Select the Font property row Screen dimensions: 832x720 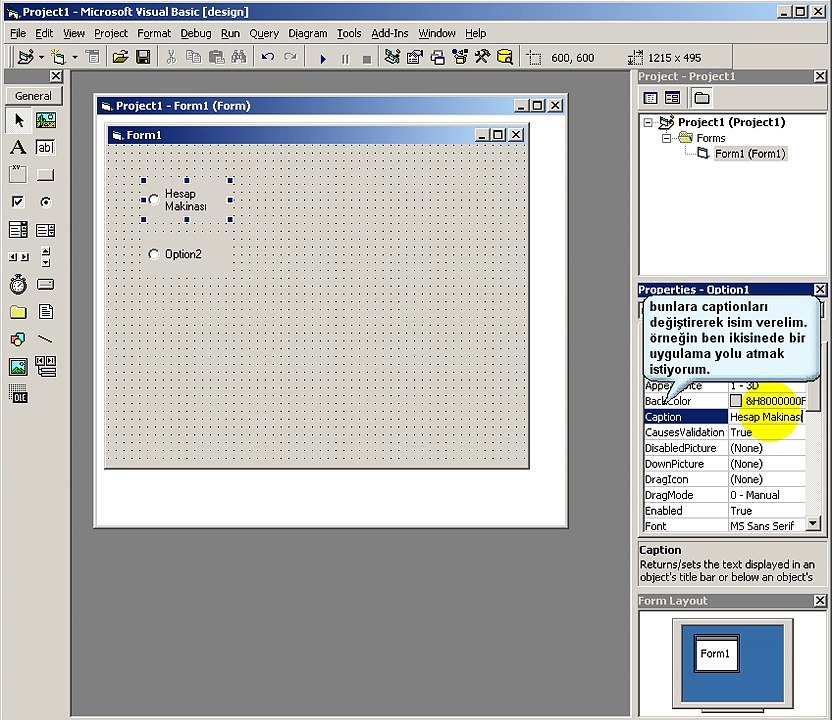(724, 526)
